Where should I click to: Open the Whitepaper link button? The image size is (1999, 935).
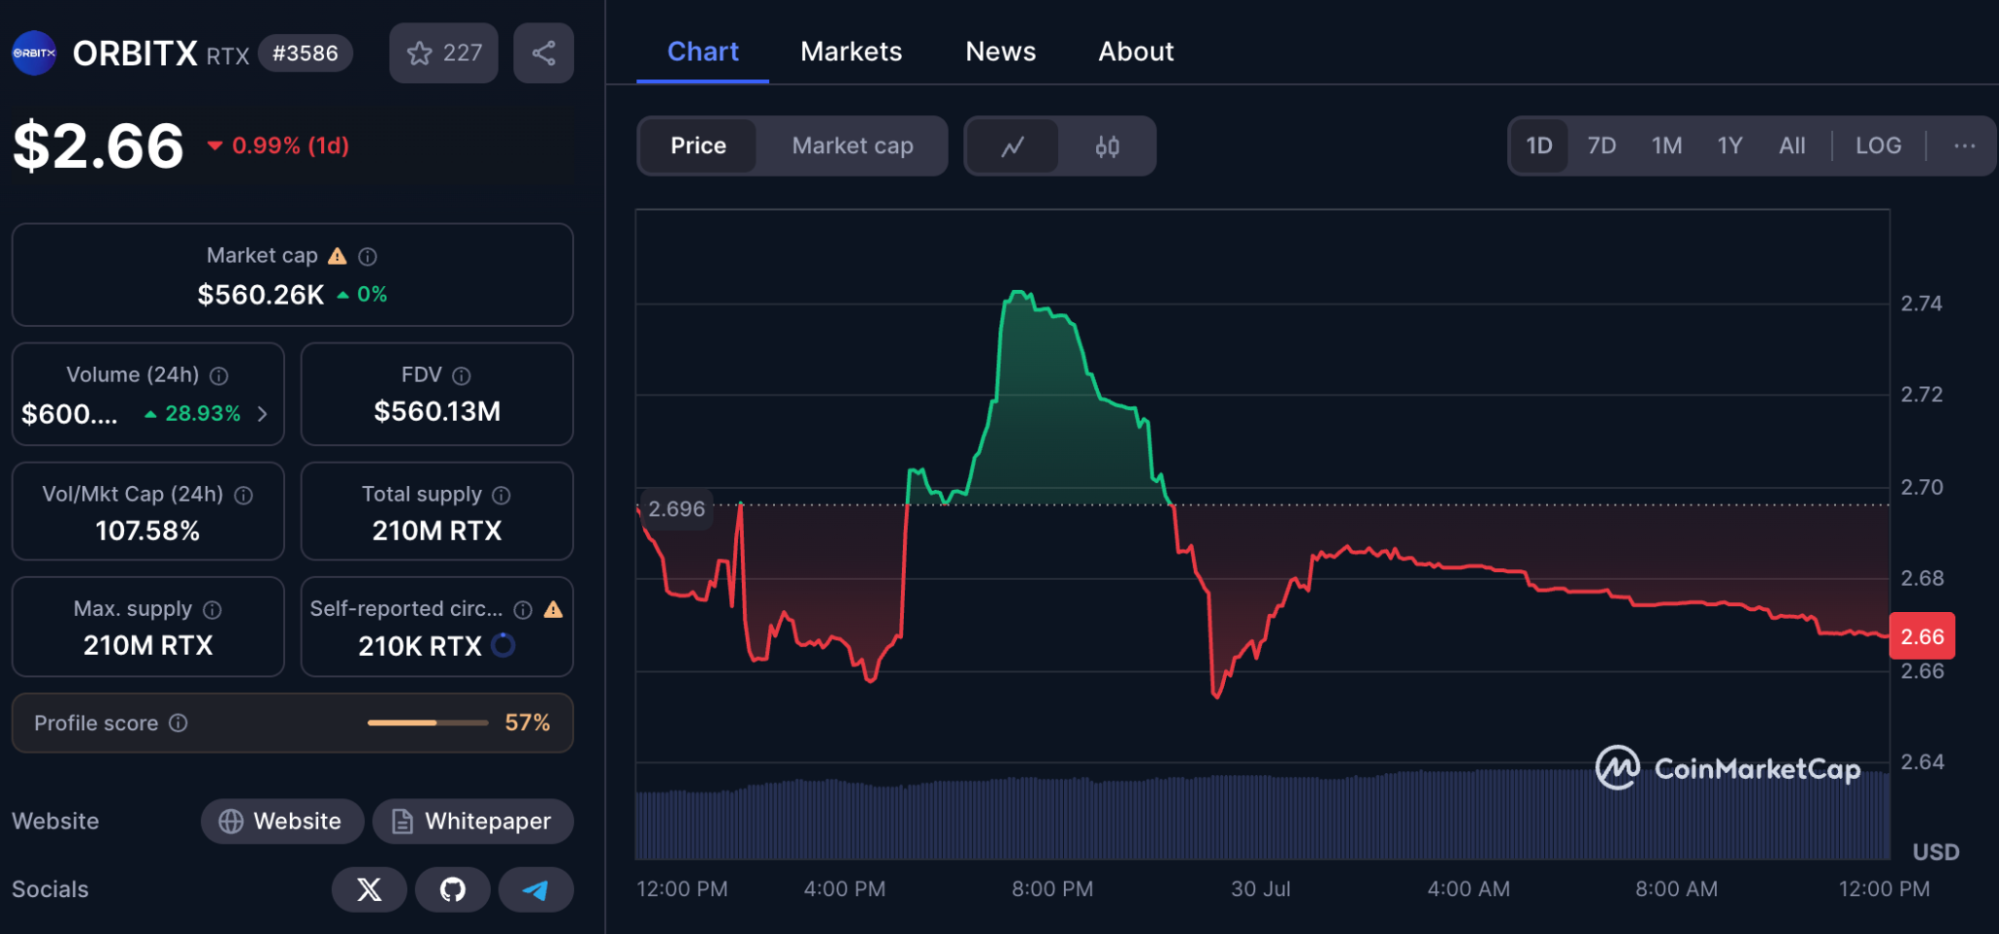[473, 822]
